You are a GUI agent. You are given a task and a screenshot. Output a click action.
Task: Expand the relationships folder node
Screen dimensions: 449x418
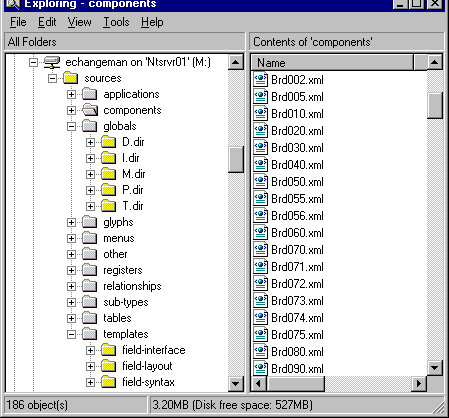[71, 286]
